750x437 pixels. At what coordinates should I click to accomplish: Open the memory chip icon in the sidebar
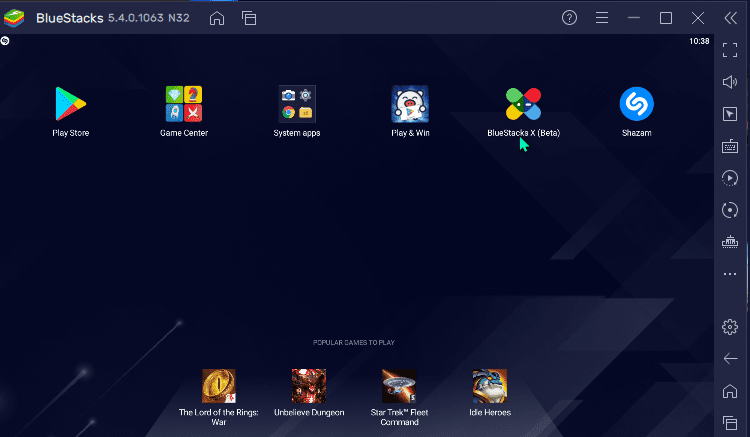point(729,242)
